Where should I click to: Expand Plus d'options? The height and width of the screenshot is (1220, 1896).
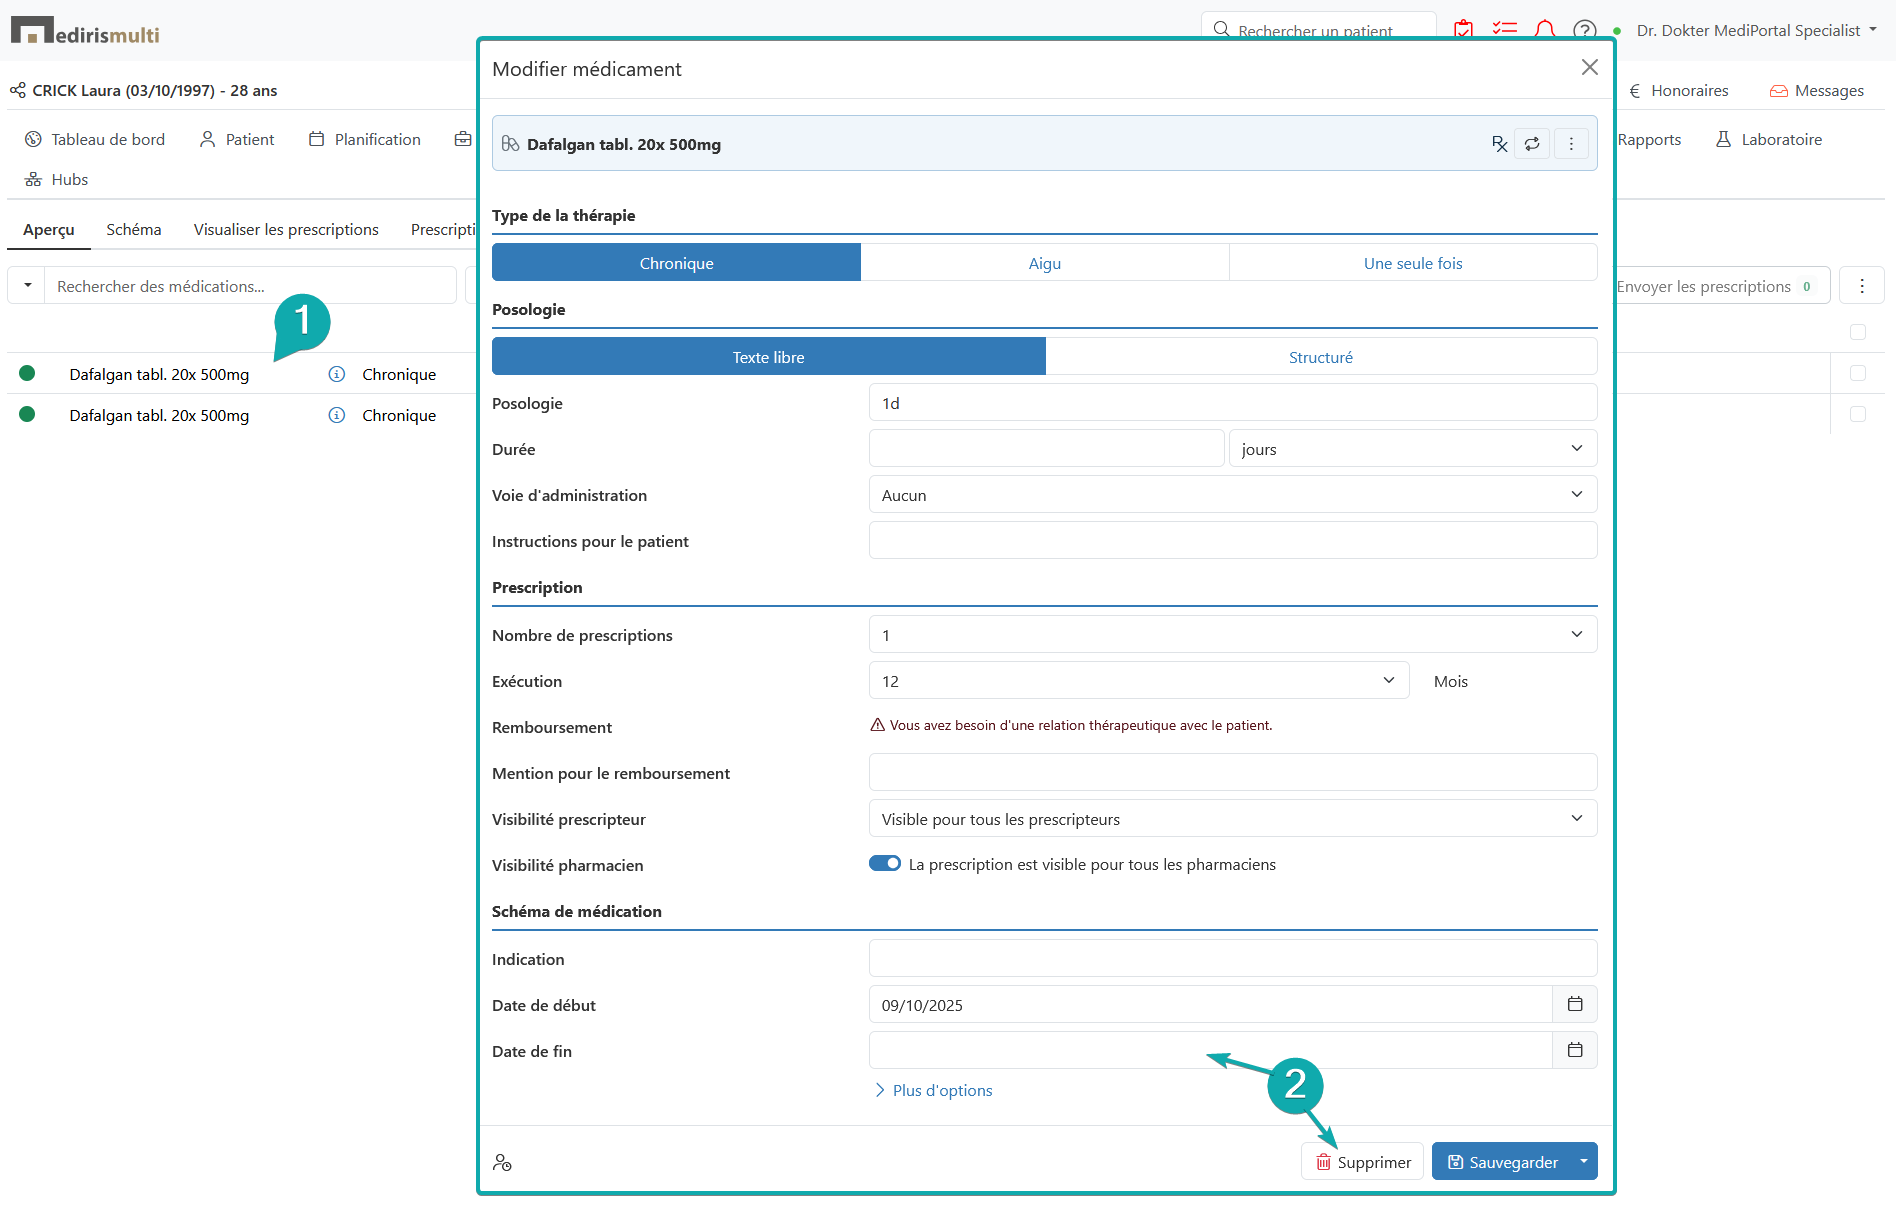(x=934, y=1090)
